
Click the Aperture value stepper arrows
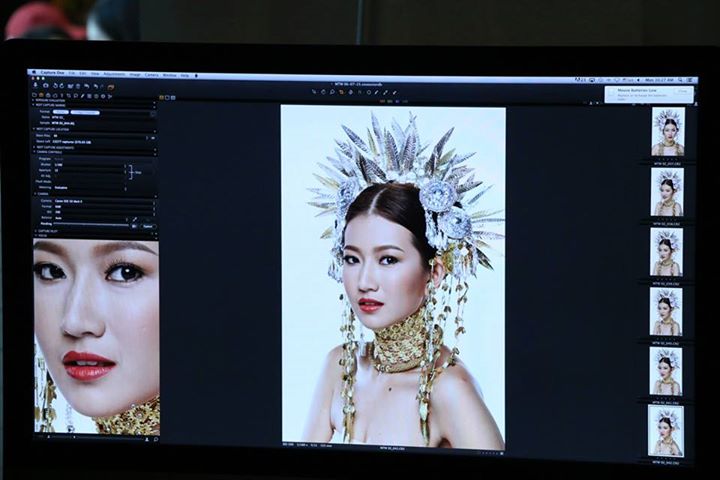tap(125, 171)
